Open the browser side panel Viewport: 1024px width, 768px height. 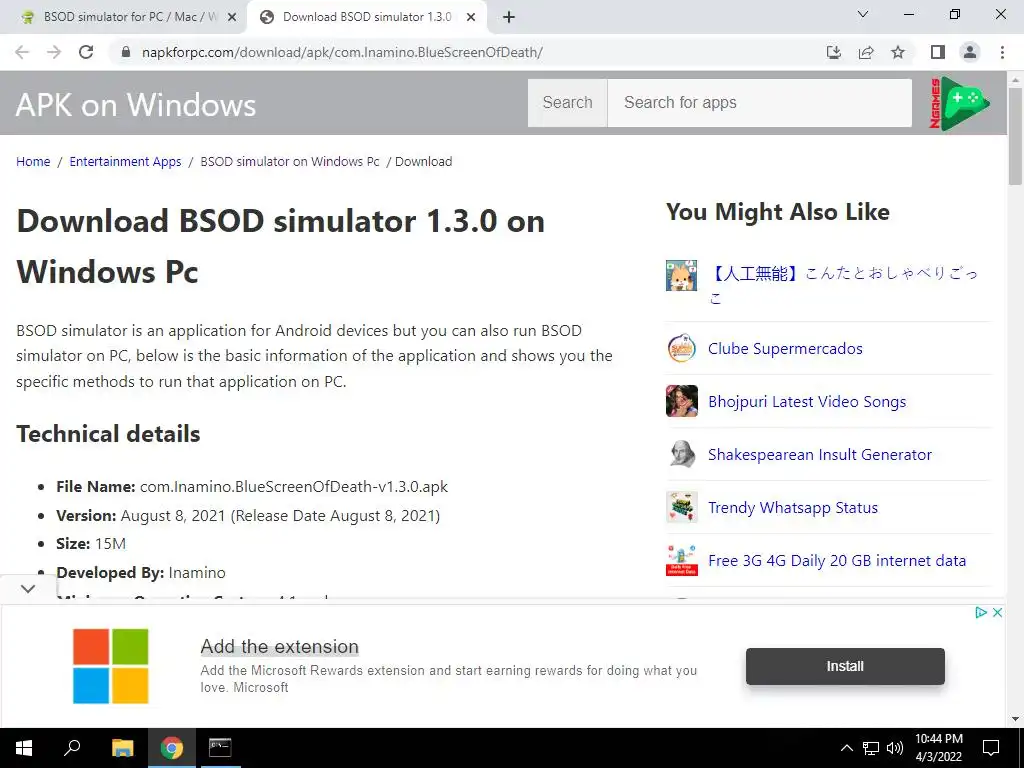pyautogui.click(x=938, y=52)
